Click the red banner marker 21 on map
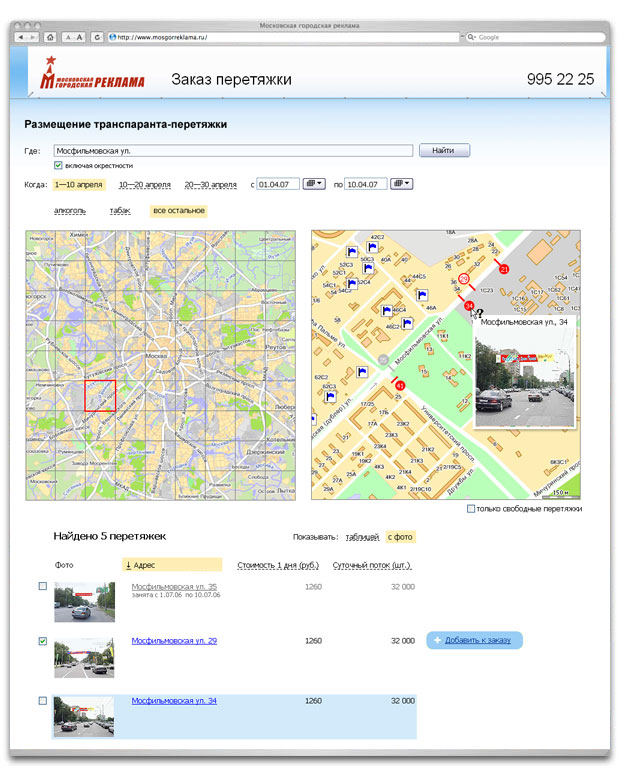Screen dimensions: 620x770 [504, 270]
